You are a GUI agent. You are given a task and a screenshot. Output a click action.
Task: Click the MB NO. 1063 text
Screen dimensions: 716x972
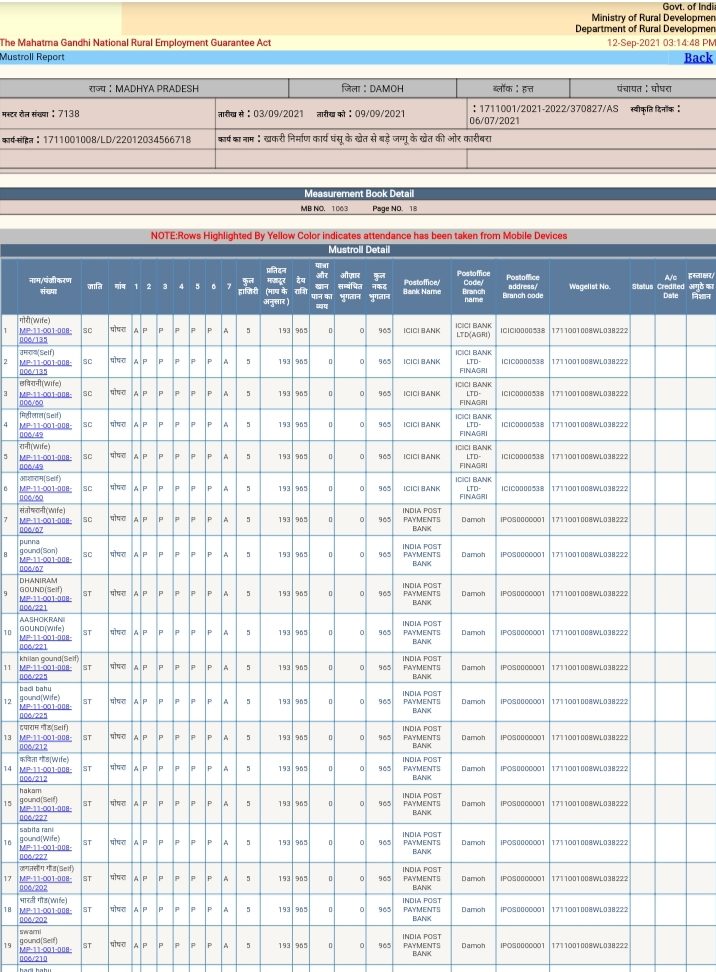tap(324, 209)
